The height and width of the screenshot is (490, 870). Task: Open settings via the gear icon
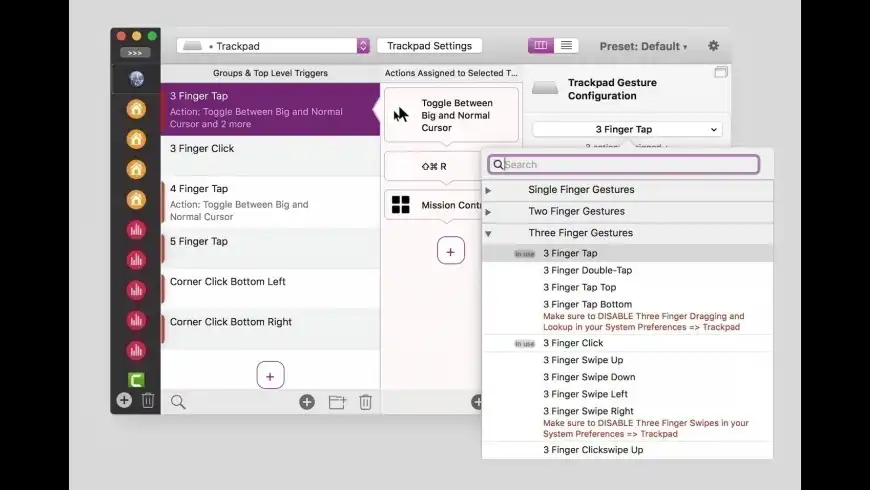click(x=714, y=46)
